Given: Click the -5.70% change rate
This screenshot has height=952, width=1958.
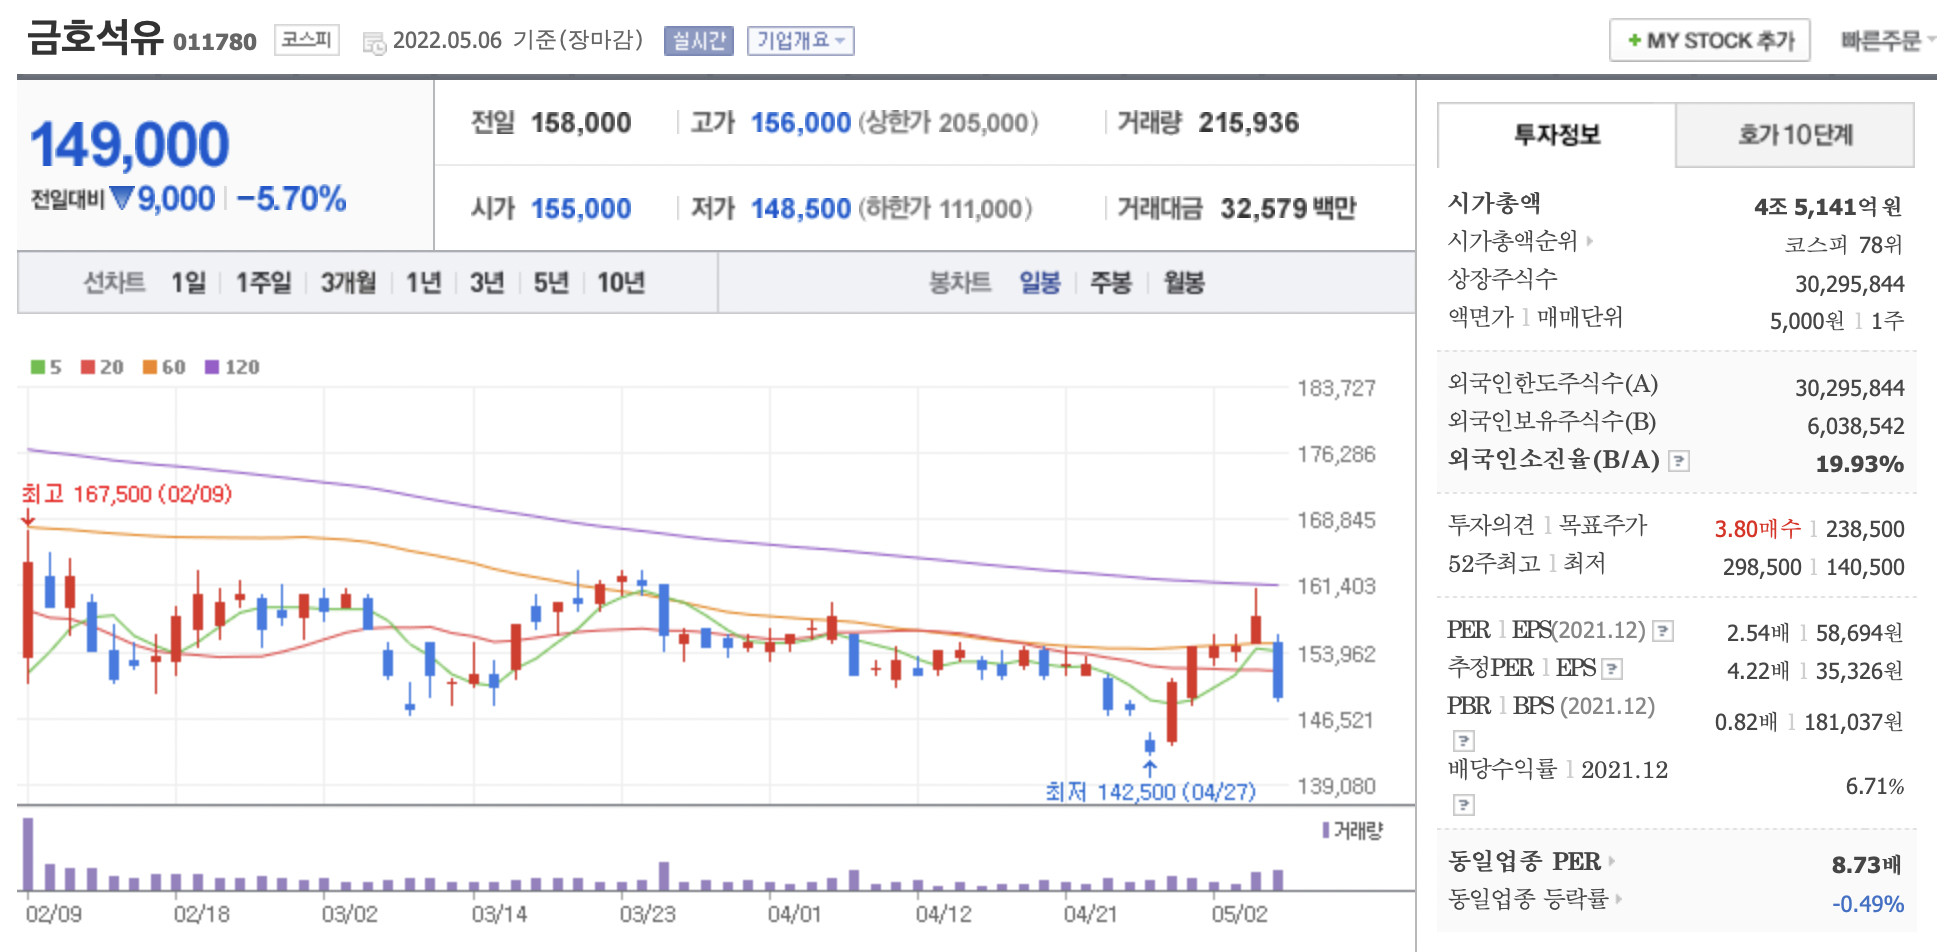Looking at the screenshot, I should (x=292, y=199).
